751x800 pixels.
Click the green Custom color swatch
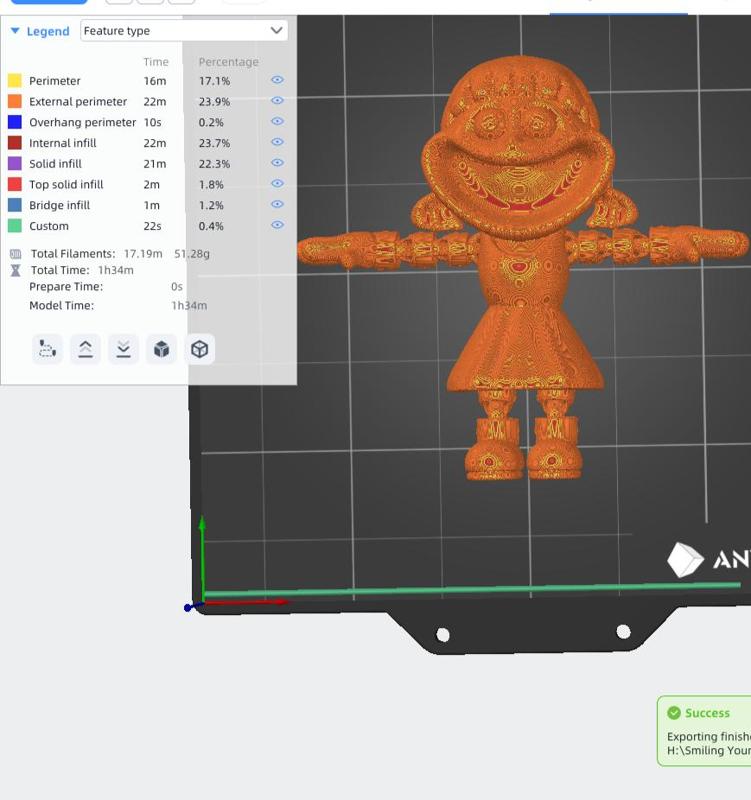[15, 226]
